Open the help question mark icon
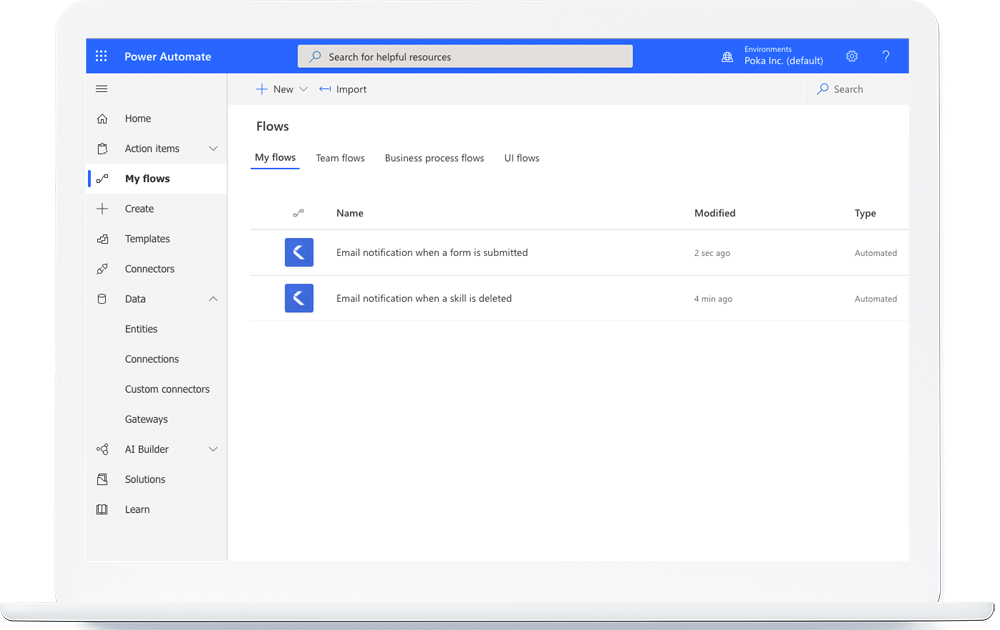This screenshot has width=1000, height=630. click(886, 56)
